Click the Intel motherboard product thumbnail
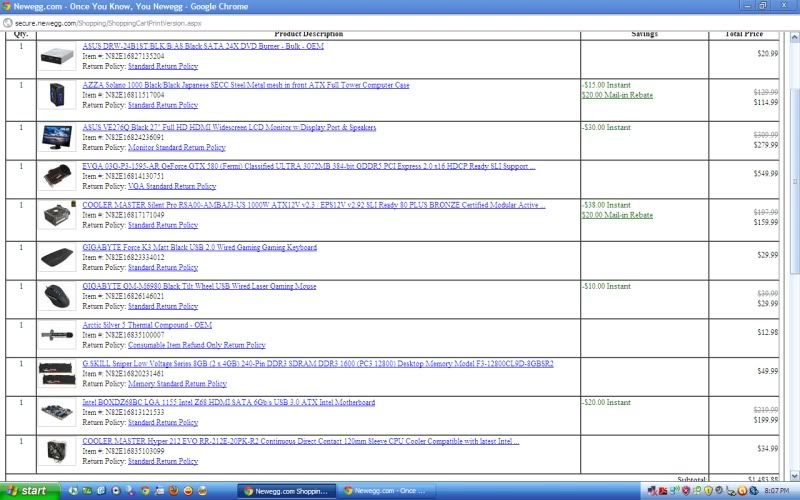800x500 pixels. click(x=57, y=412)
